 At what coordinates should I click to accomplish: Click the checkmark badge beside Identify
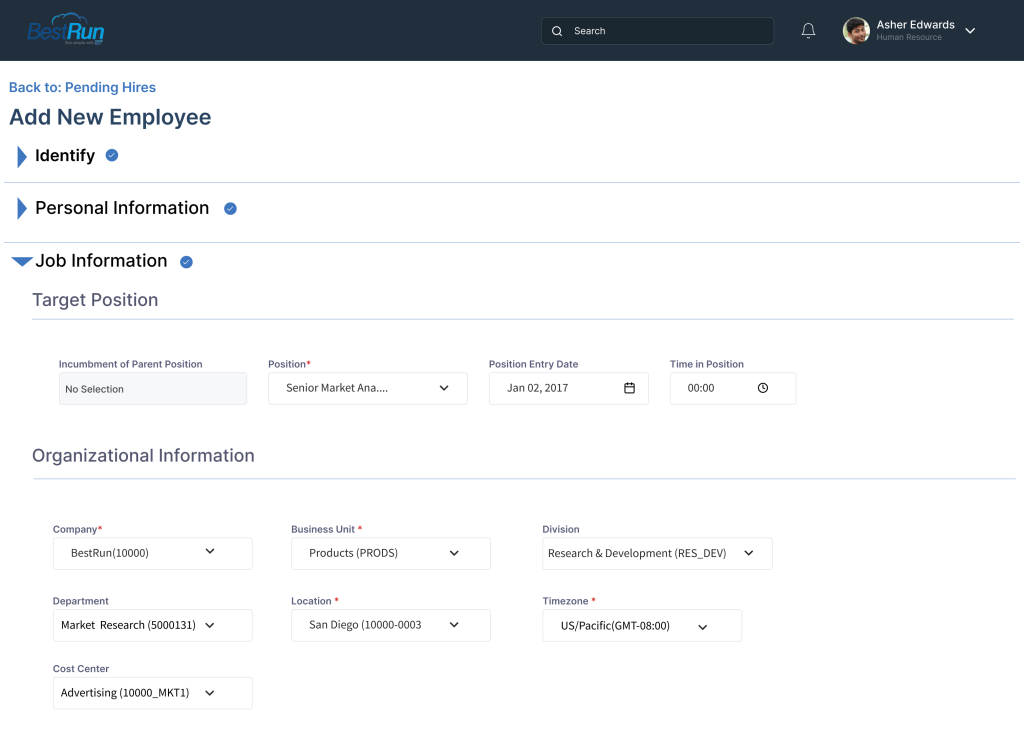[x=111, y=156]
